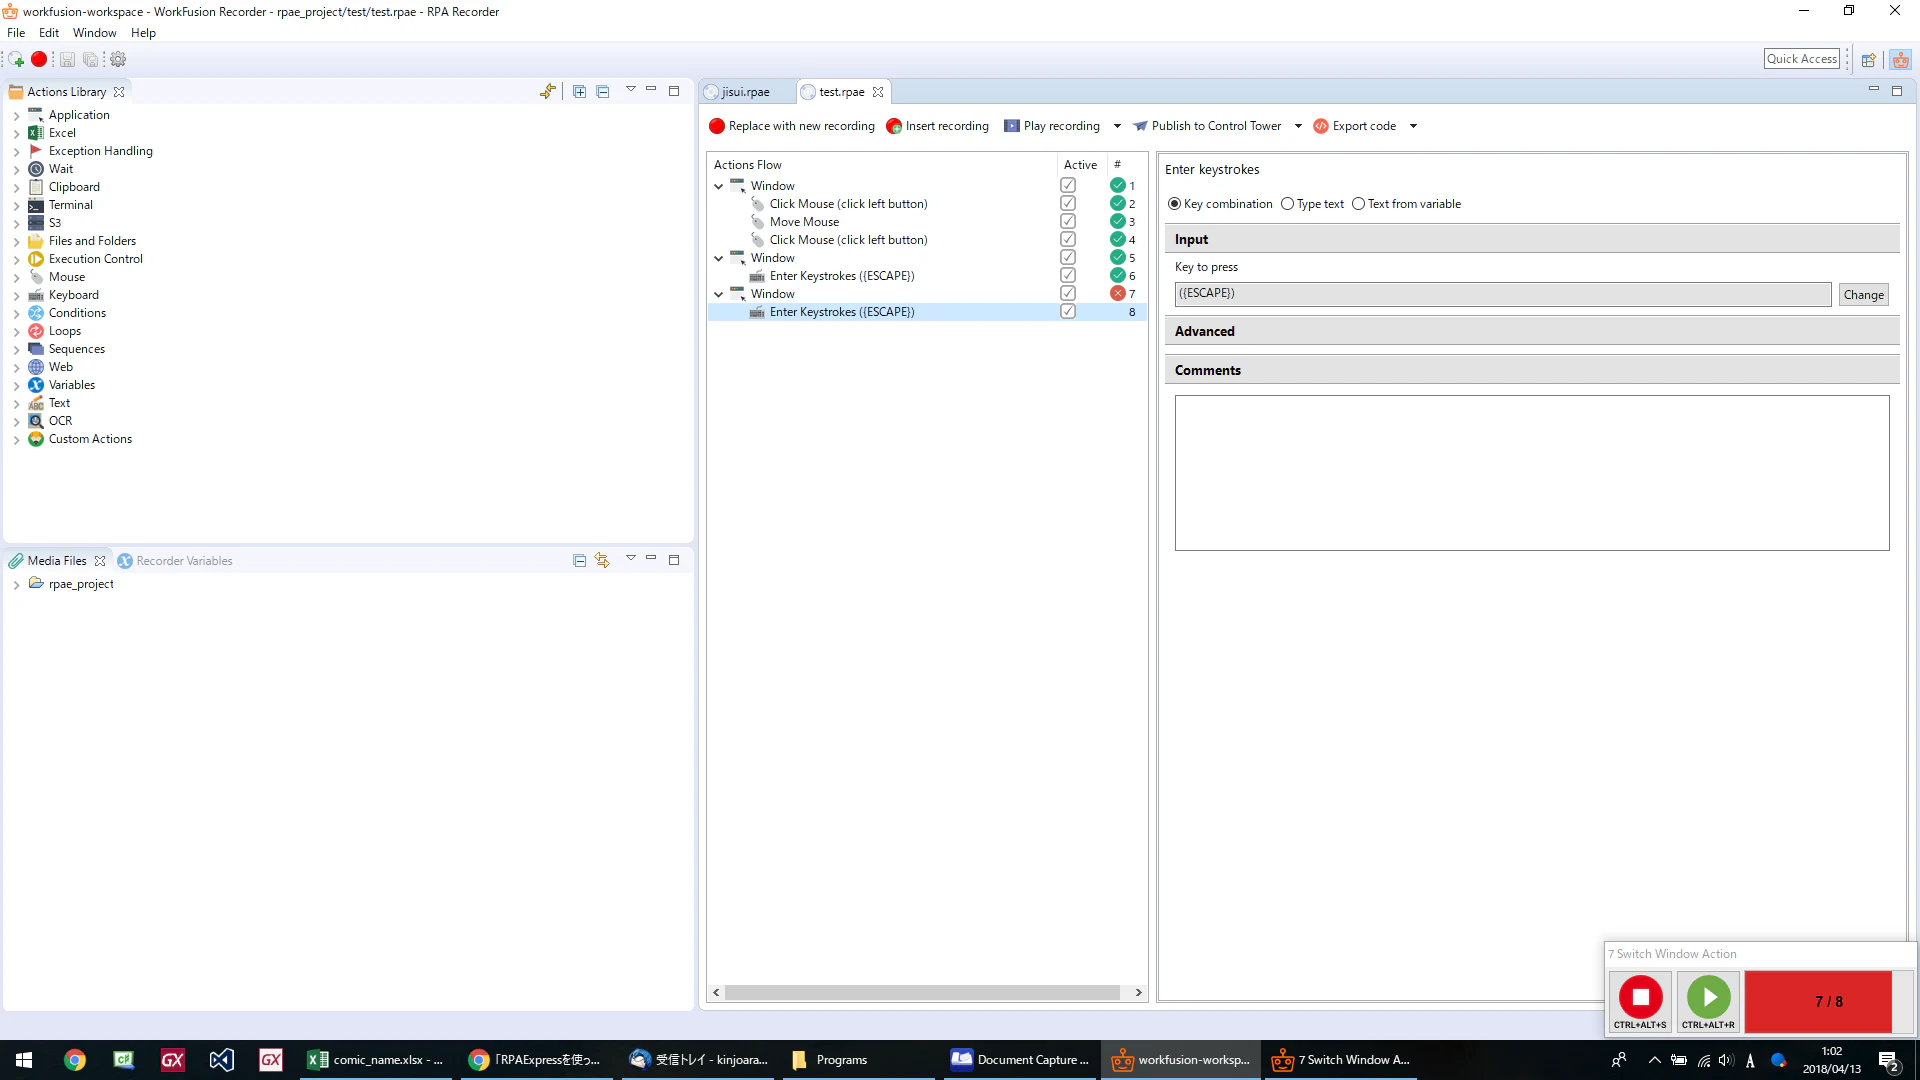Screen dimensions: 1920x1080
Task: Open the Export code dropdown arrow
Action: (1413, 126)
